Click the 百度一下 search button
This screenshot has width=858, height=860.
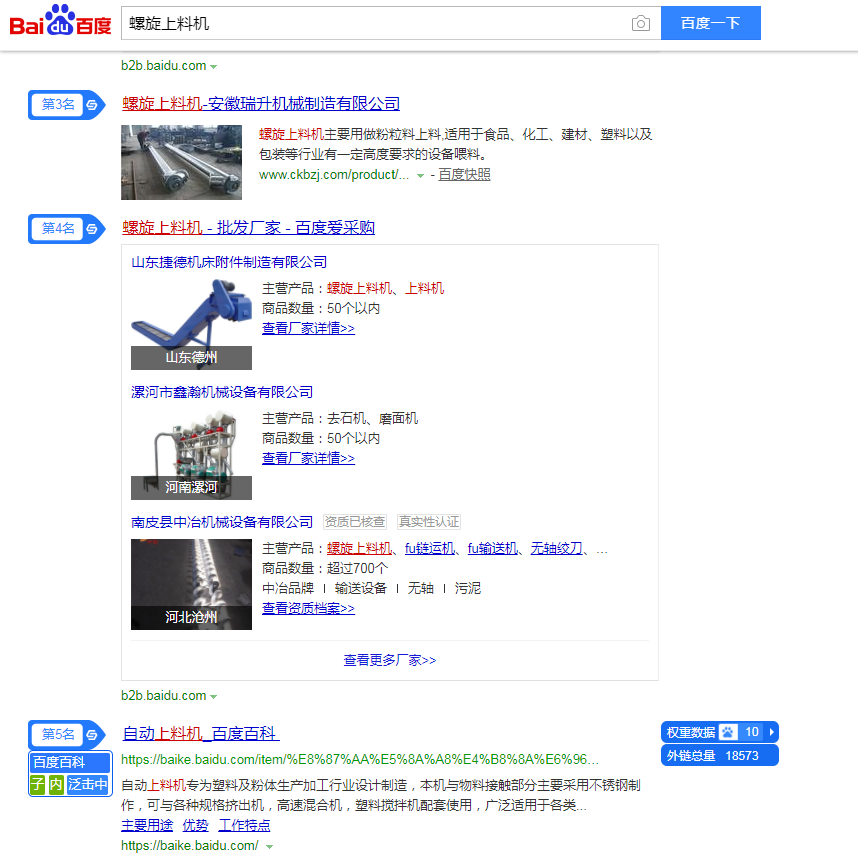(710, 23)
